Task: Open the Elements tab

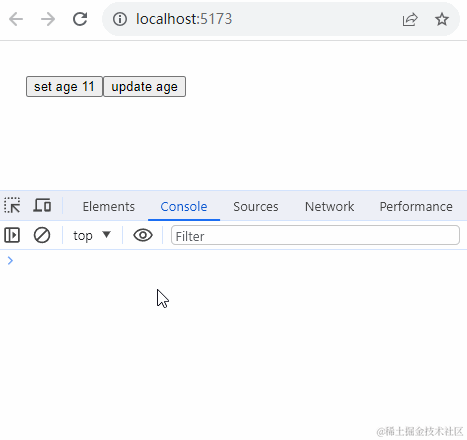Action: tap(109, 207)
